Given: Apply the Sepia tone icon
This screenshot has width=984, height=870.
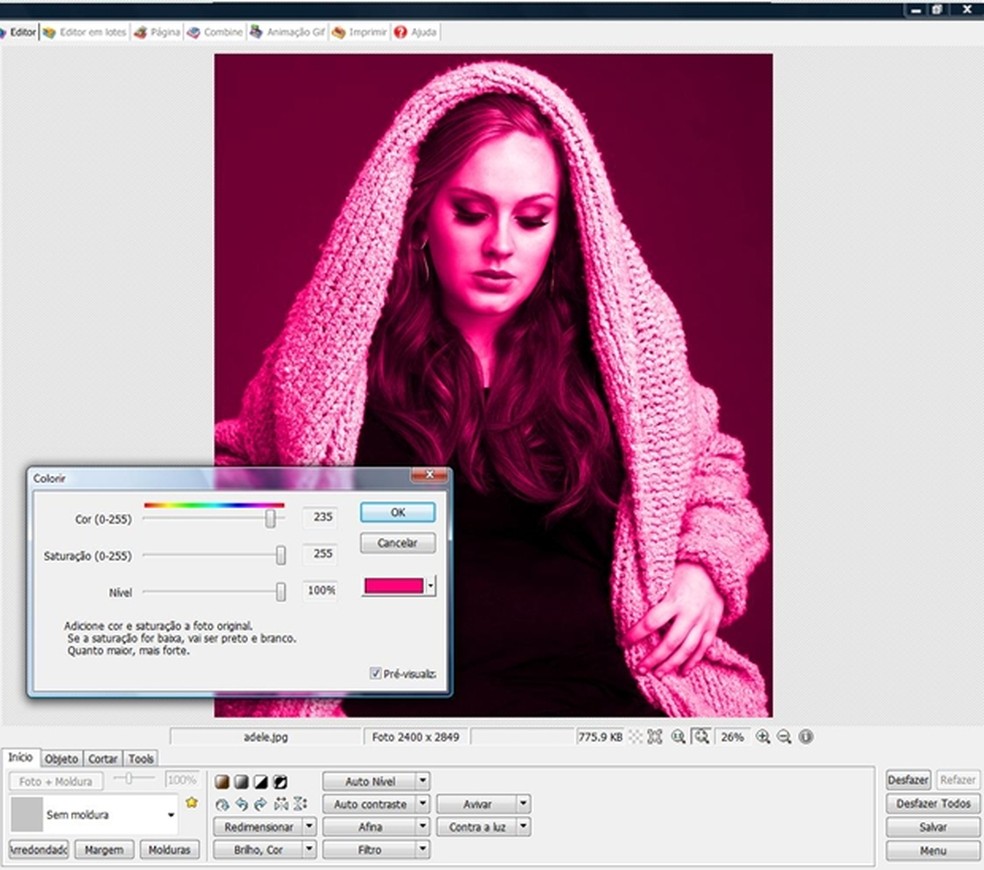Looking at the screenshot, I should [222, 781].
